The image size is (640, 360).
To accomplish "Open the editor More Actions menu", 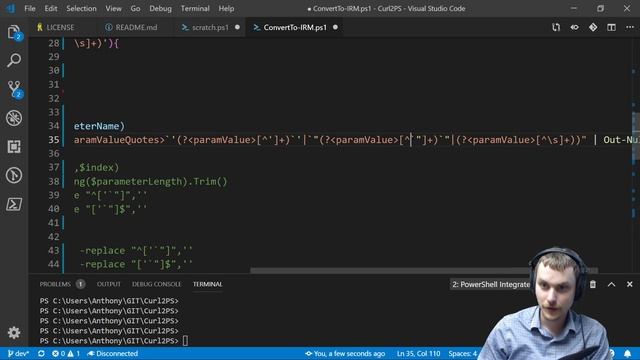I will pos(630,27).
